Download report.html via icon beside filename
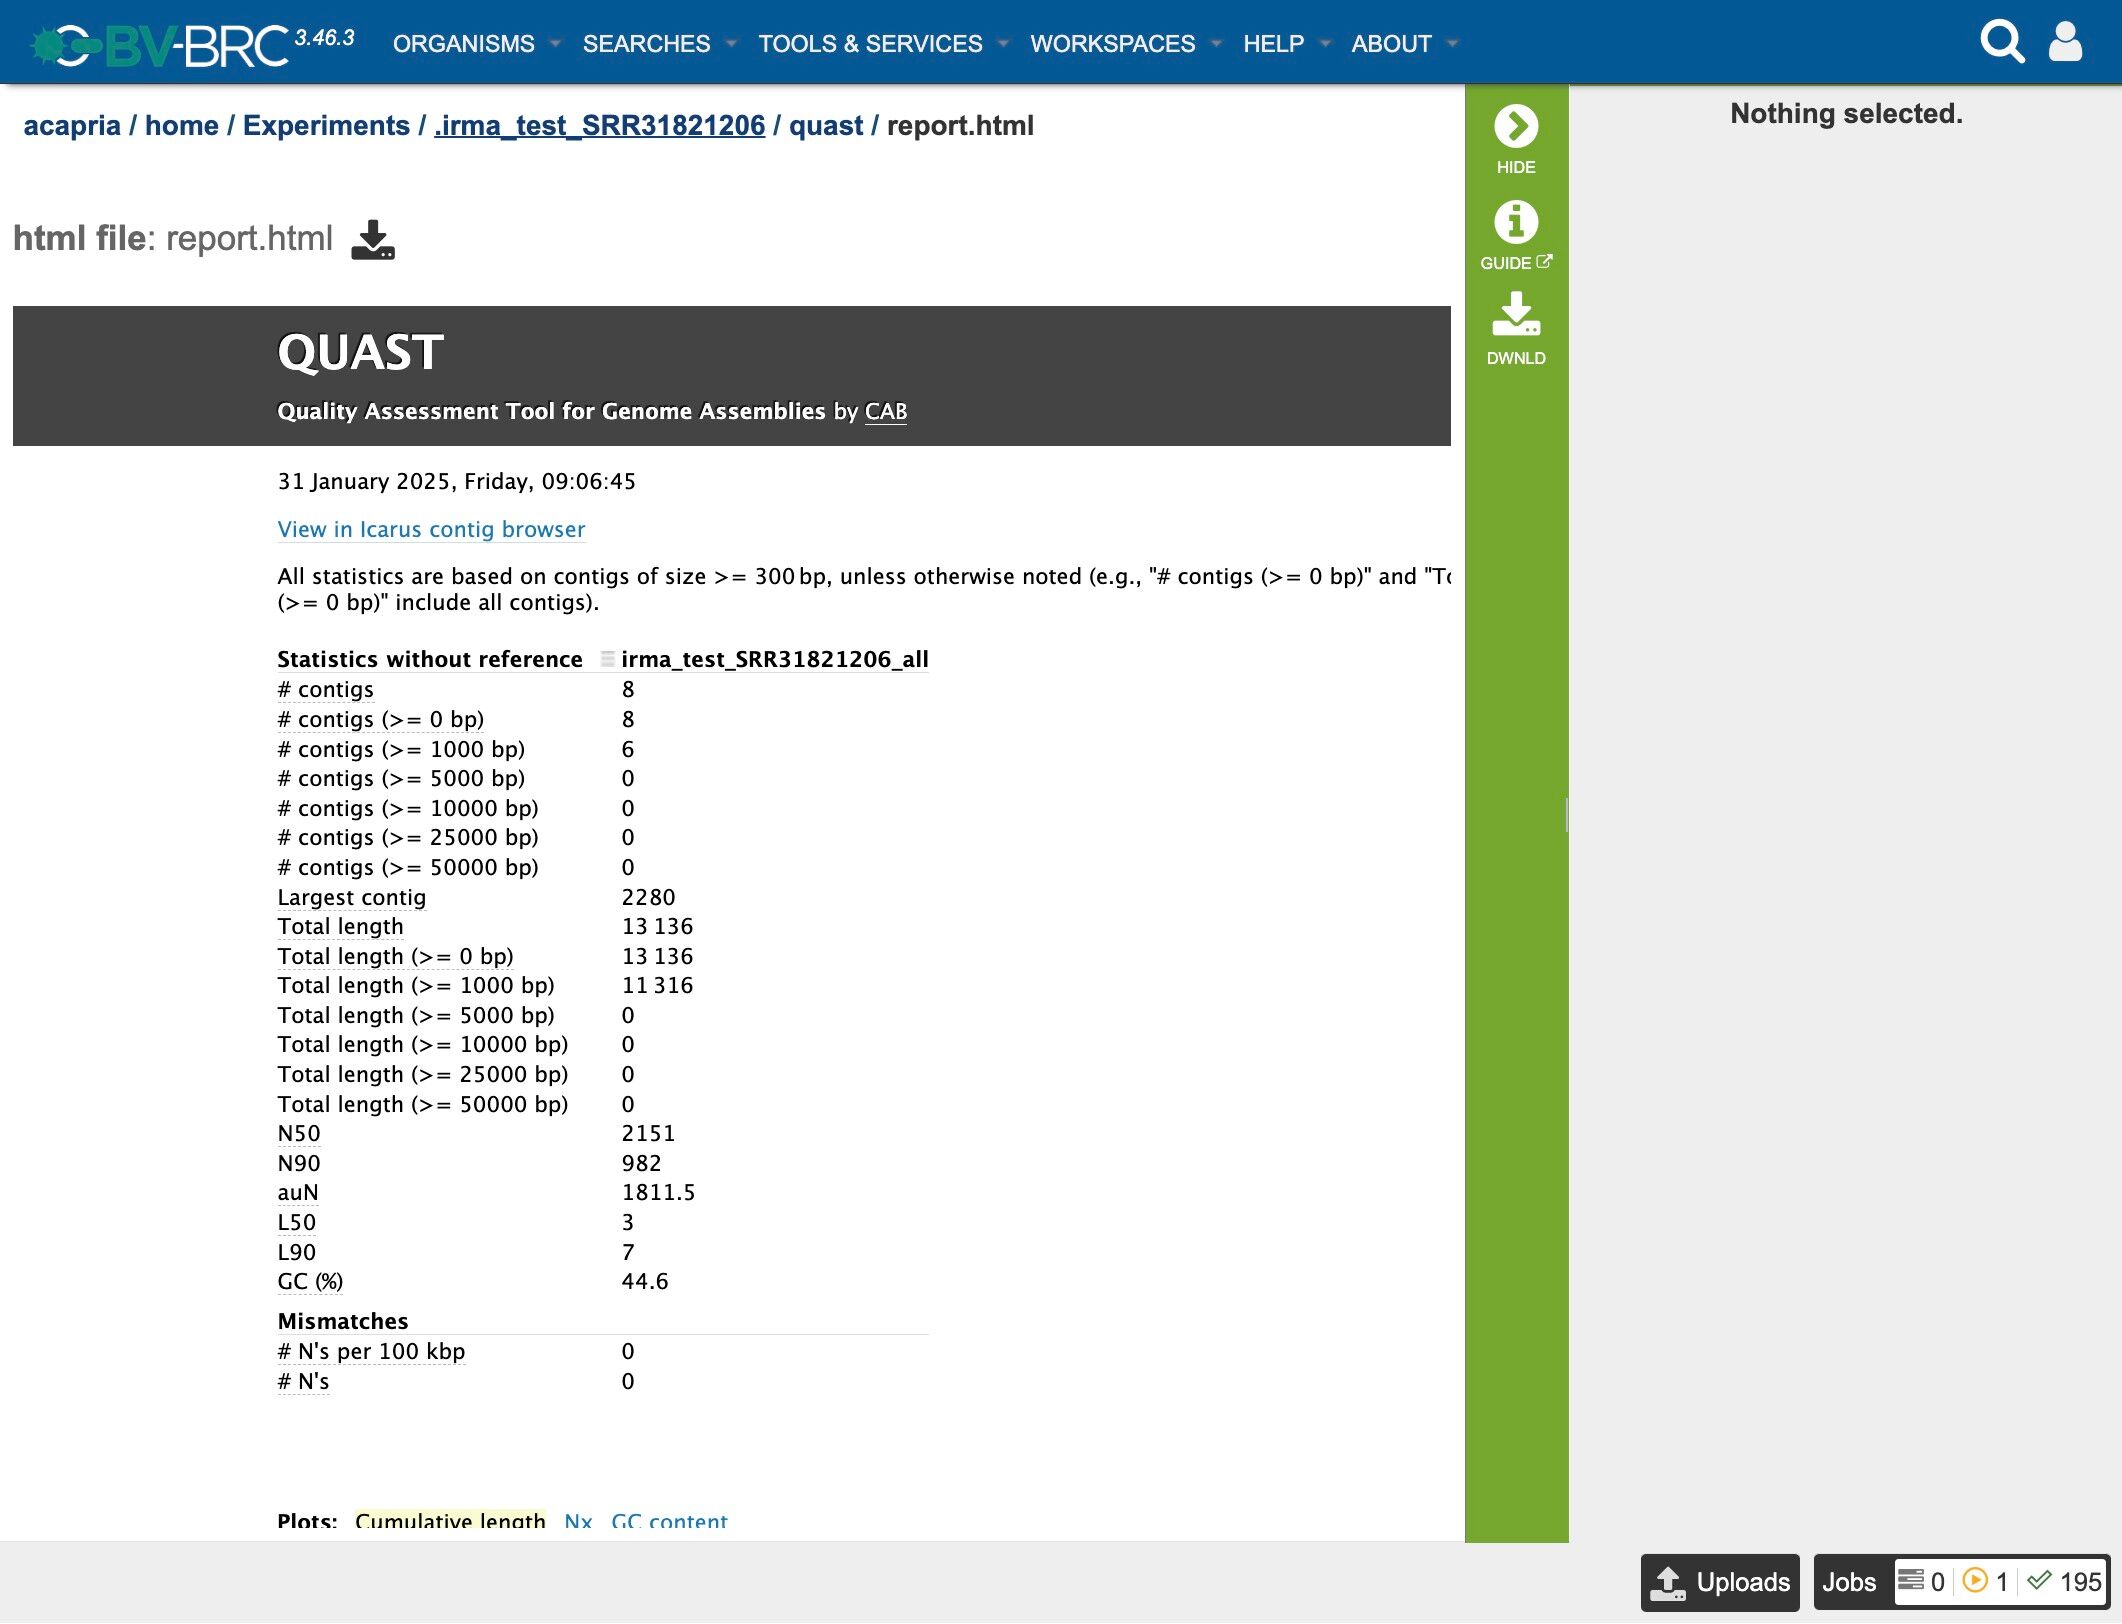2122x1624 pixels. point(373,240)
